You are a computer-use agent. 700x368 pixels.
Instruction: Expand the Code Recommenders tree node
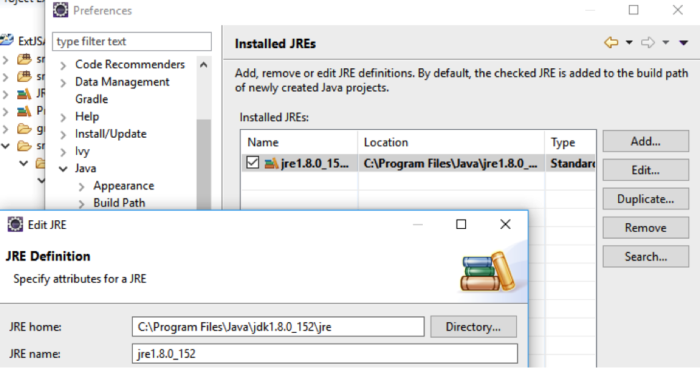(x=63, y=66)
